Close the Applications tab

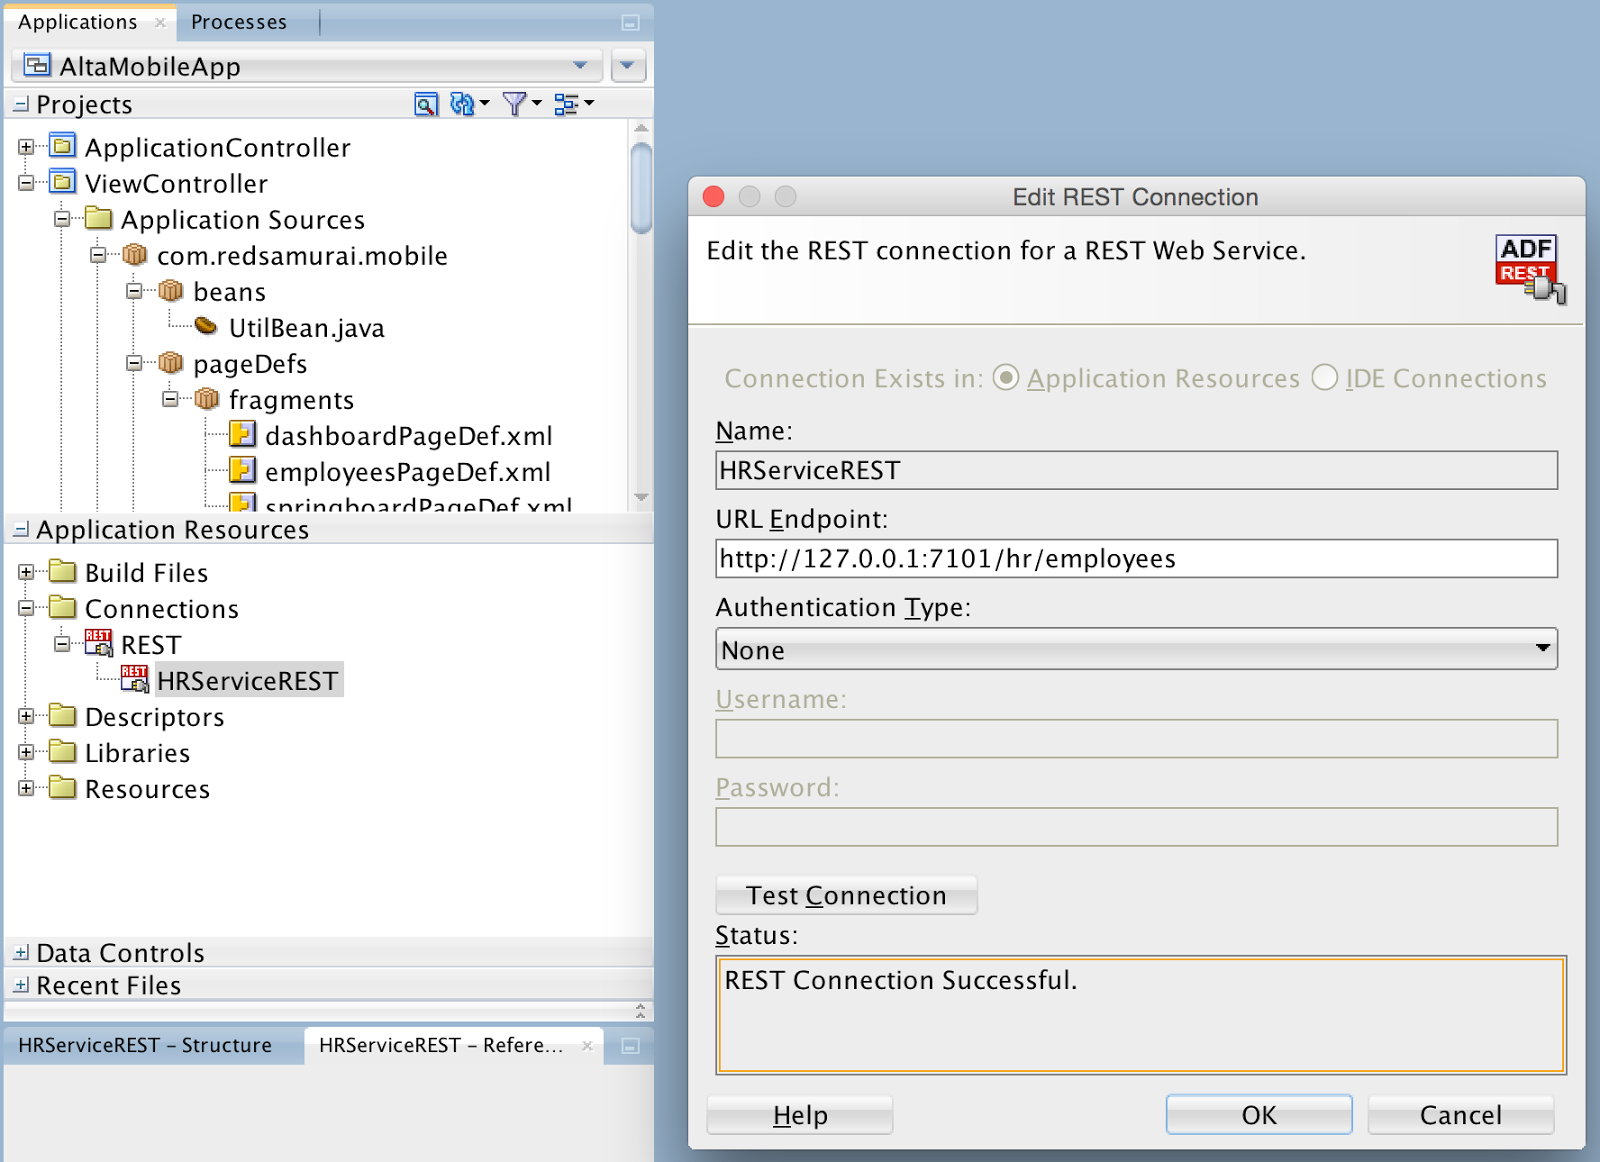pyautogui.click(x=160, y=22)
